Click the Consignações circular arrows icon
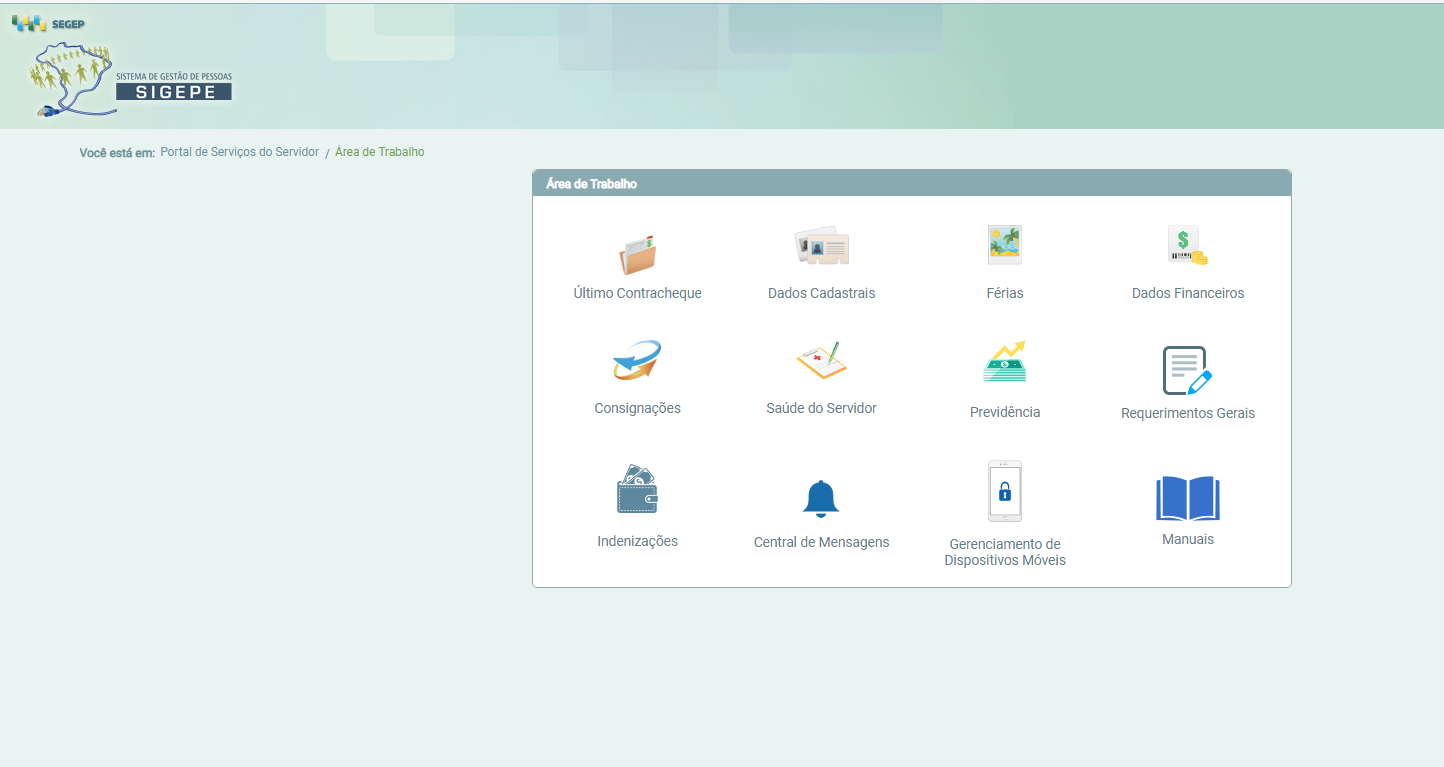The width and height of the screenshot is (1444, 767). [637, 361]
